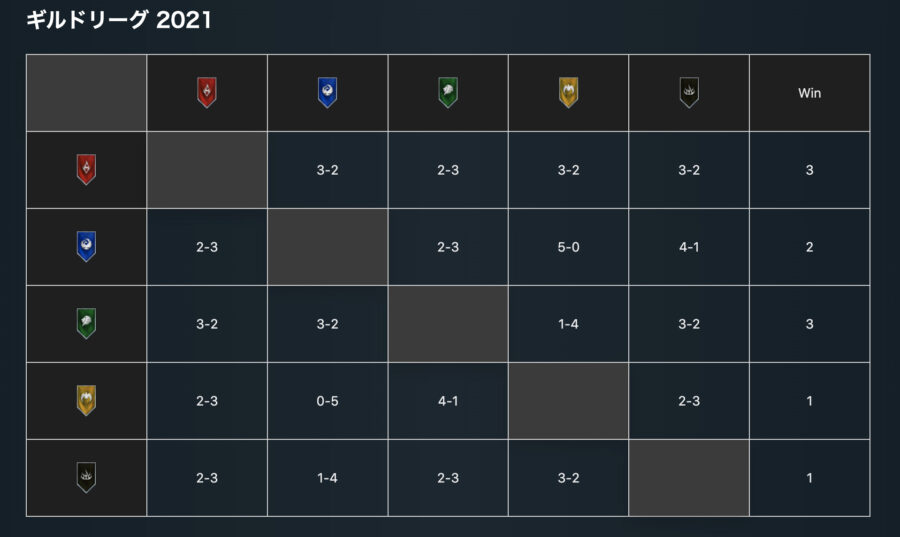
Task: Select the 0-5 score cell
Action: point(327,400)
